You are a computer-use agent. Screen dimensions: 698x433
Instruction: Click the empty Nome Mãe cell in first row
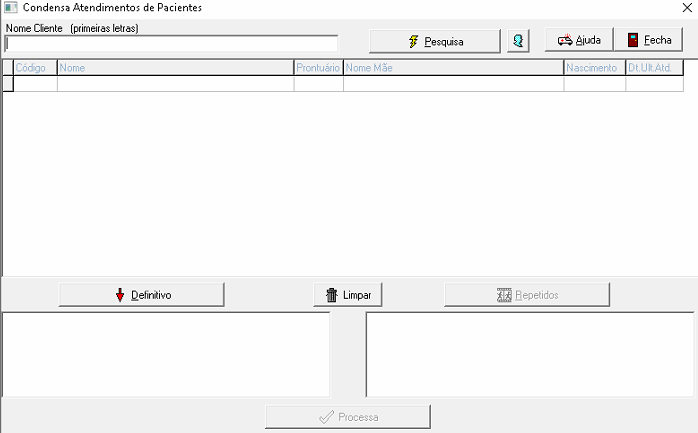pos(454,84)
